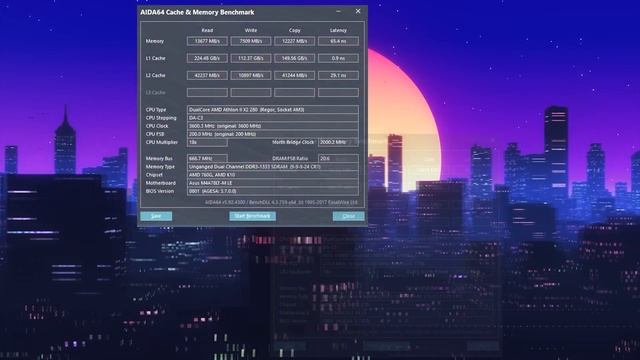
Task: Click the AIDA64 version footer text
Action: point(281,202)
